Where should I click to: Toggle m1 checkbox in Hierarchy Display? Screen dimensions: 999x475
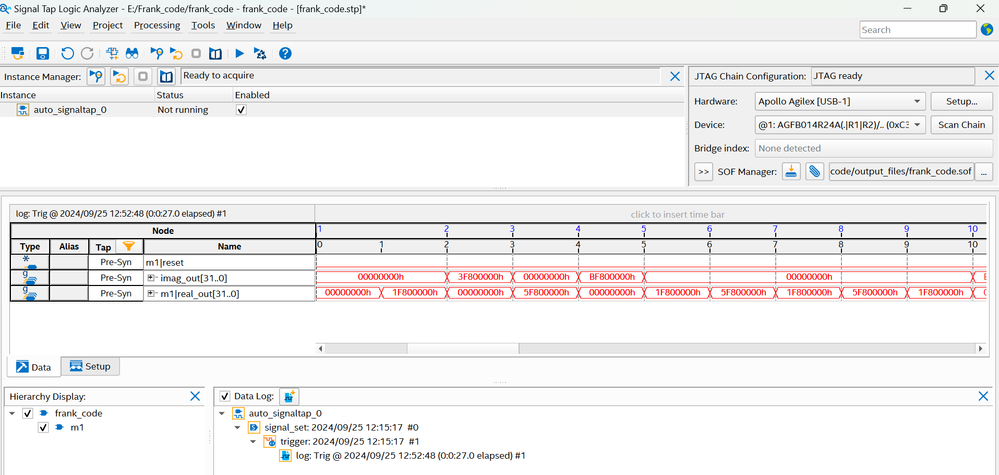pyautogui.click(x=43, y=428)
